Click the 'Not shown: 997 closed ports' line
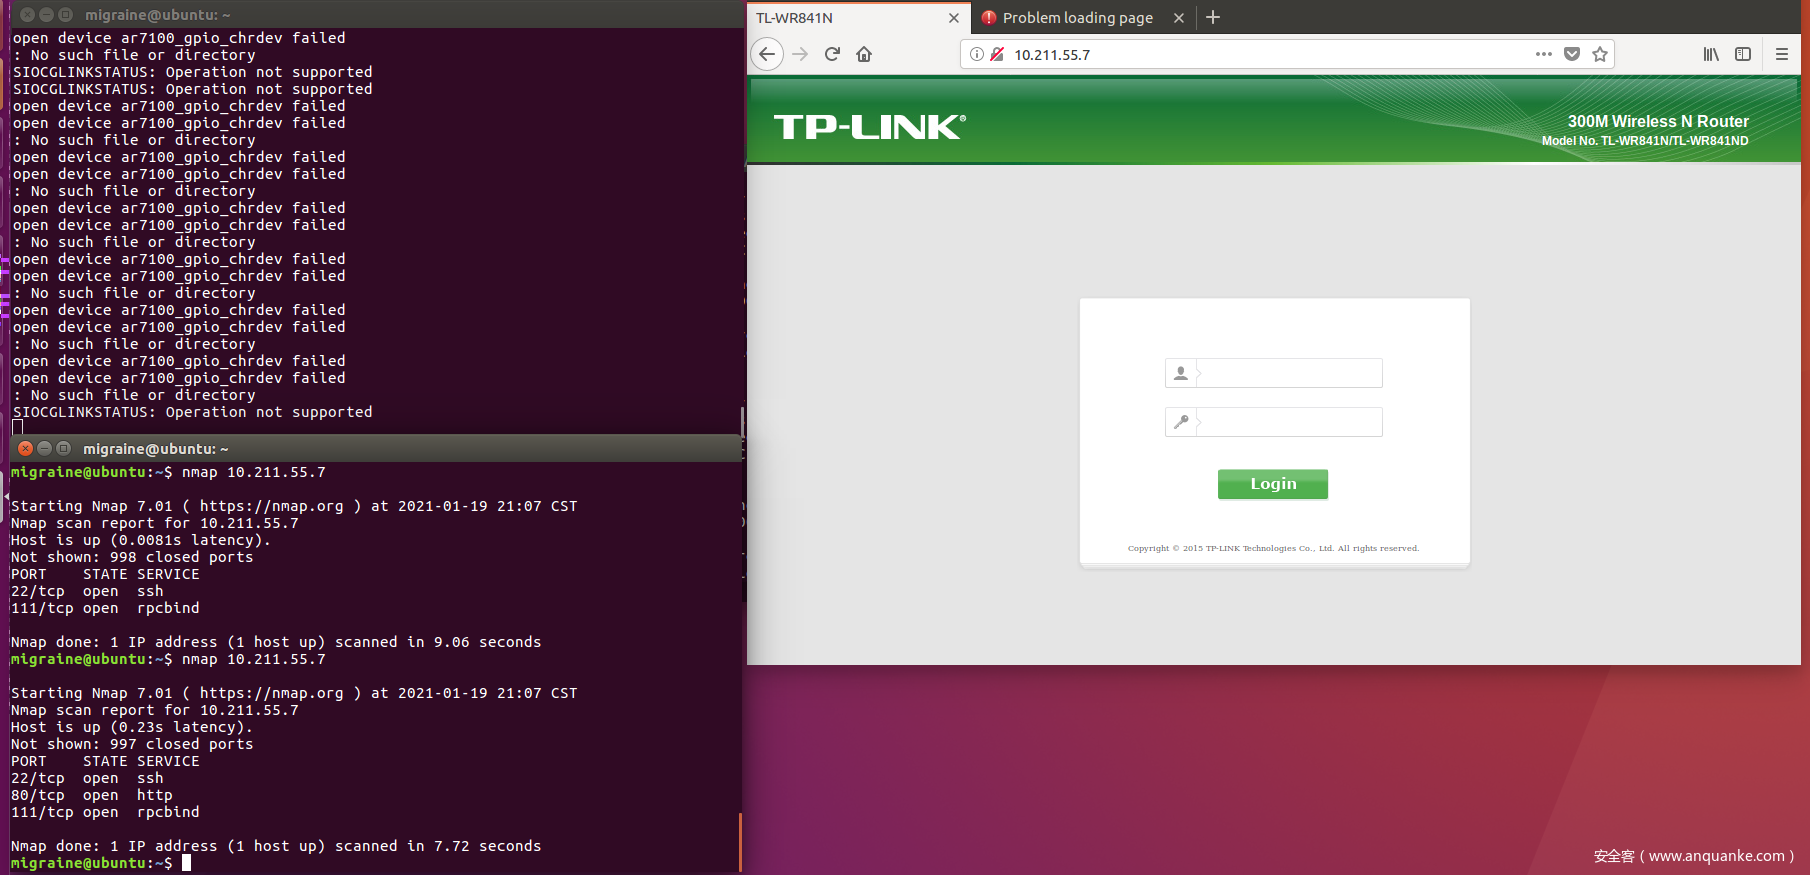1810x875 pixels. pos(132,744)
